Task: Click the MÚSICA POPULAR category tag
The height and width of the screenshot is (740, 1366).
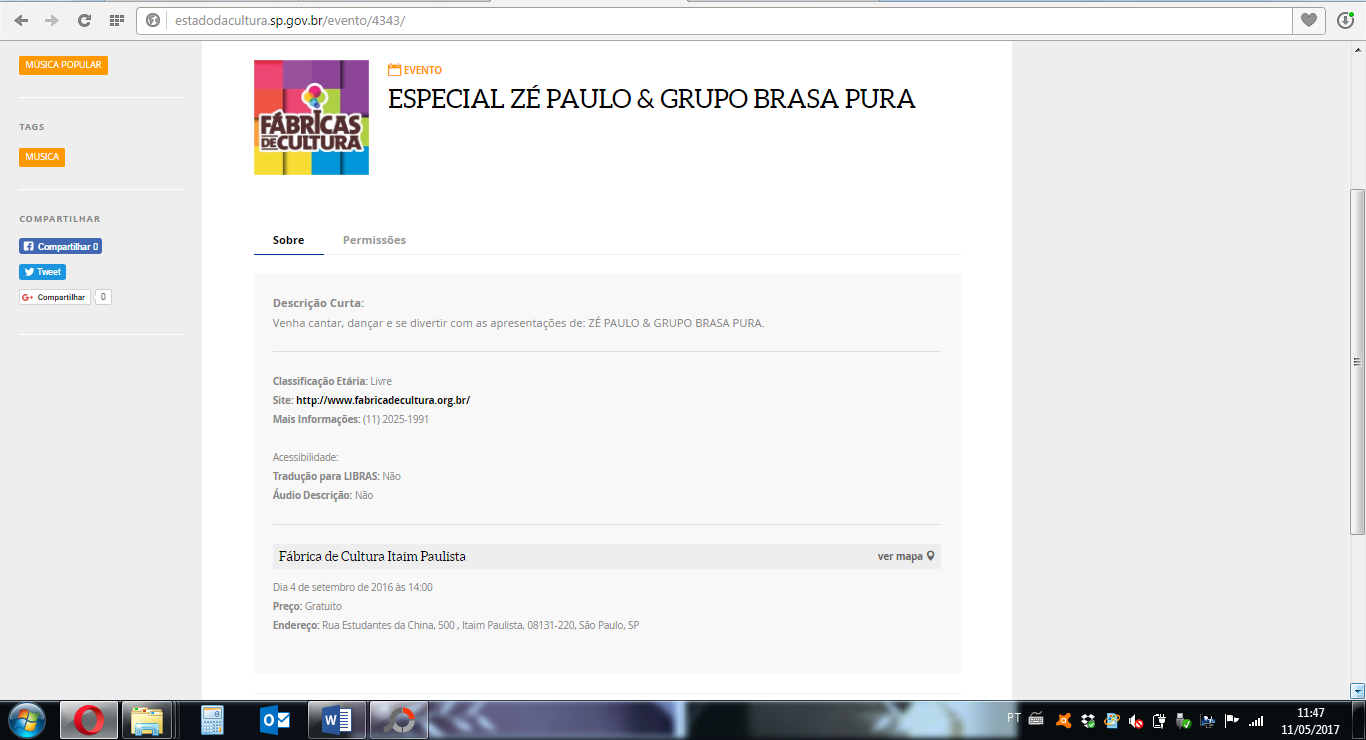Action: coord(63,65)
